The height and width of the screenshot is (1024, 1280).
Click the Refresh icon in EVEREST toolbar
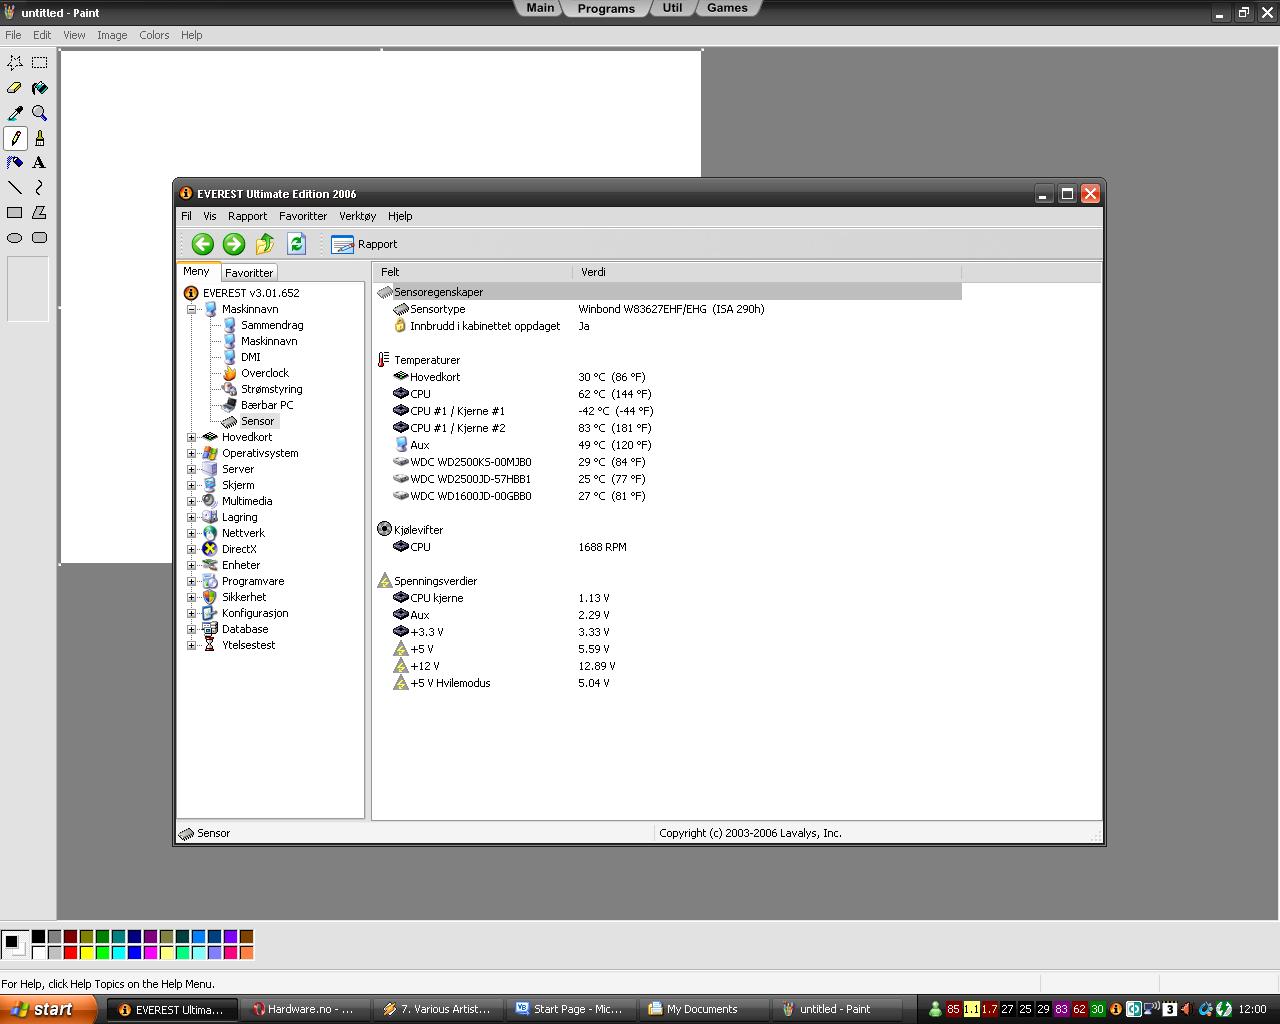[296, 244]
